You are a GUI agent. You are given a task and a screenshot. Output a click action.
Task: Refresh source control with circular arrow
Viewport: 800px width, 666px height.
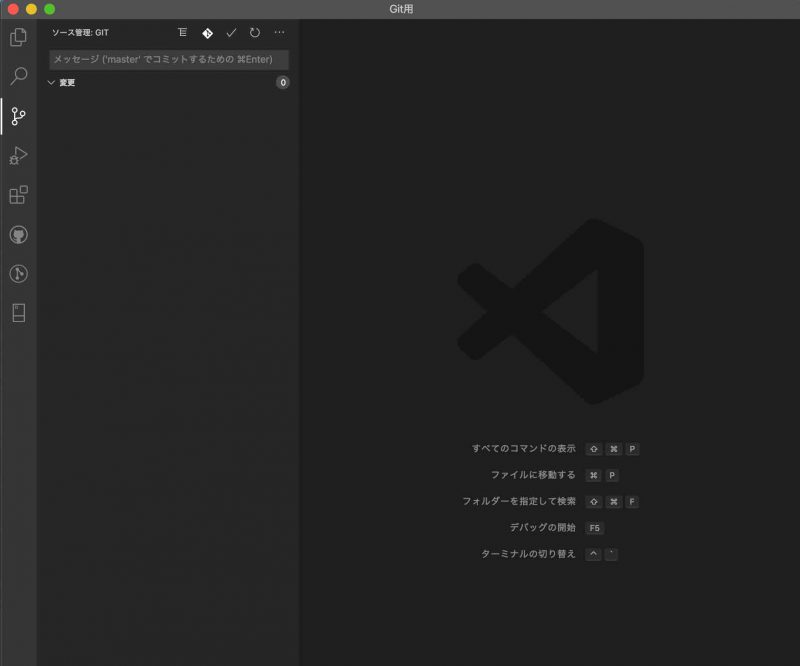[255, 33]
